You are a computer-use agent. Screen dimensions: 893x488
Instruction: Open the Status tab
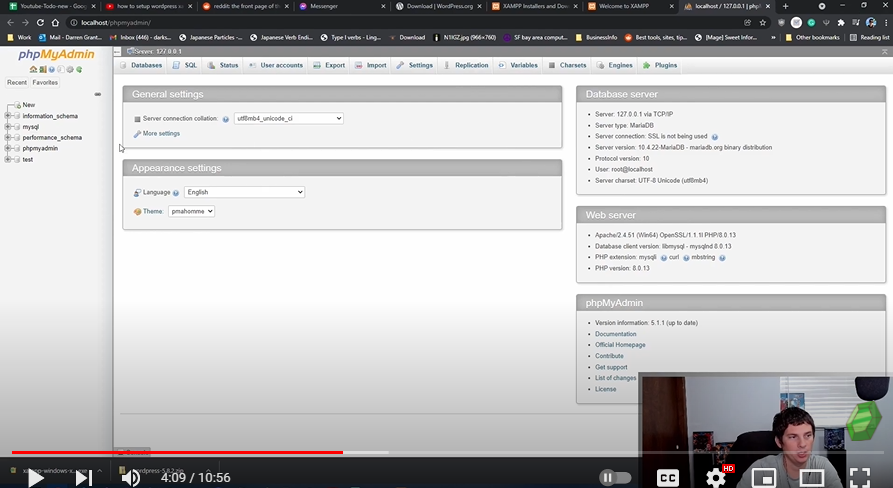[223, 65]
